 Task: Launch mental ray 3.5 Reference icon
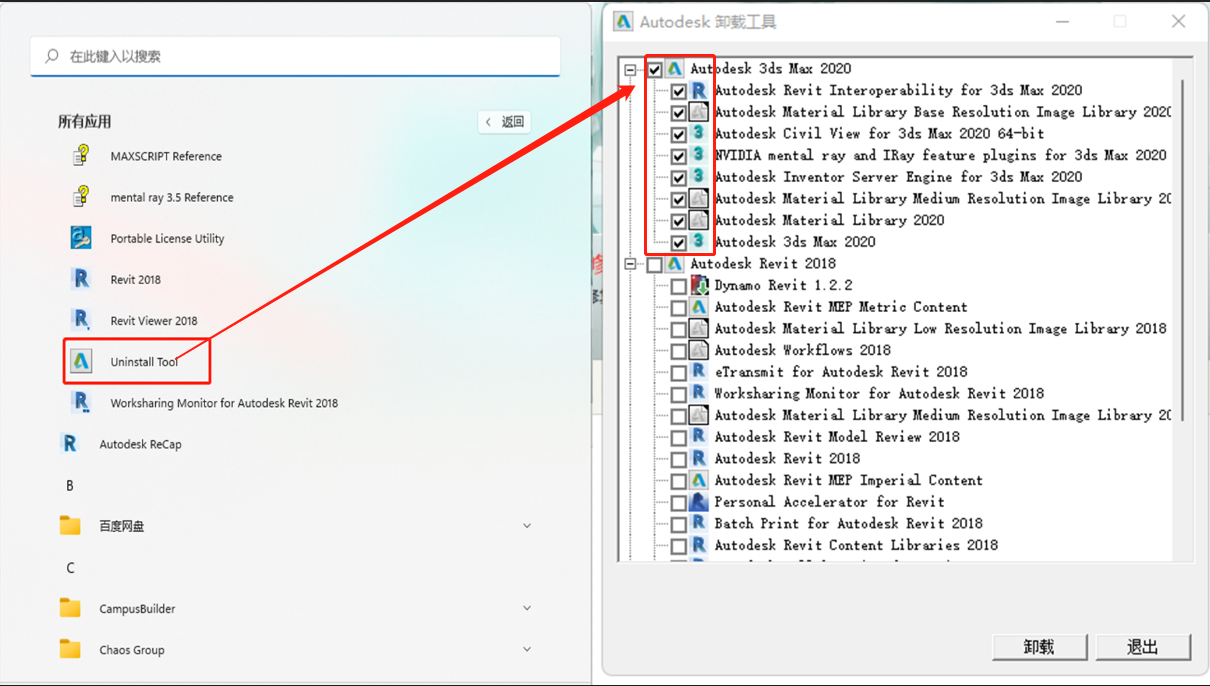[x=81, y=197]
